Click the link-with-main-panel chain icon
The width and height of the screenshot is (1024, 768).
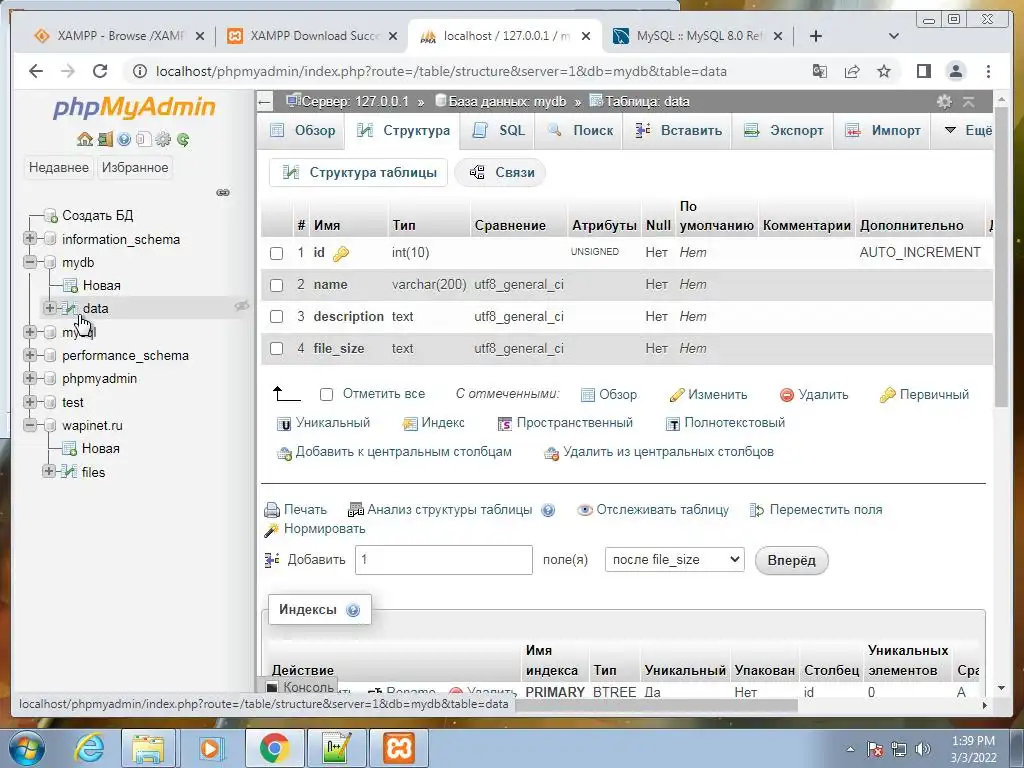[223, 193]
